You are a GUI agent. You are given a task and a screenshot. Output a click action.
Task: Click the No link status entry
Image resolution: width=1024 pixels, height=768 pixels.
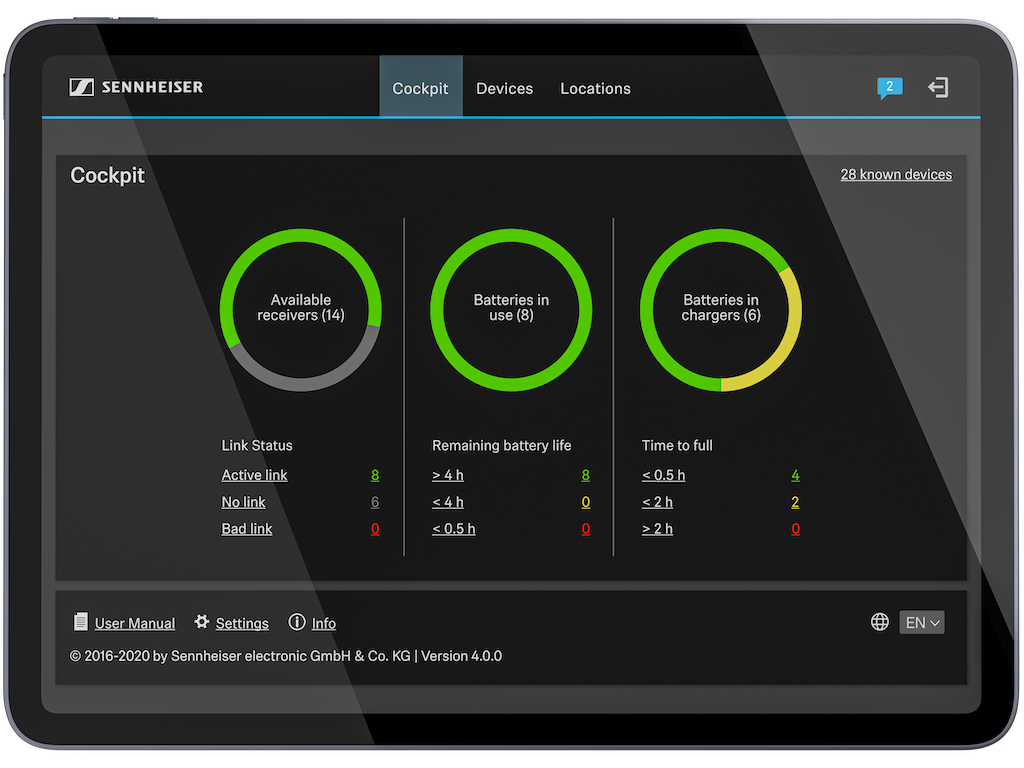pyautogui.click(x=243, y=502)
